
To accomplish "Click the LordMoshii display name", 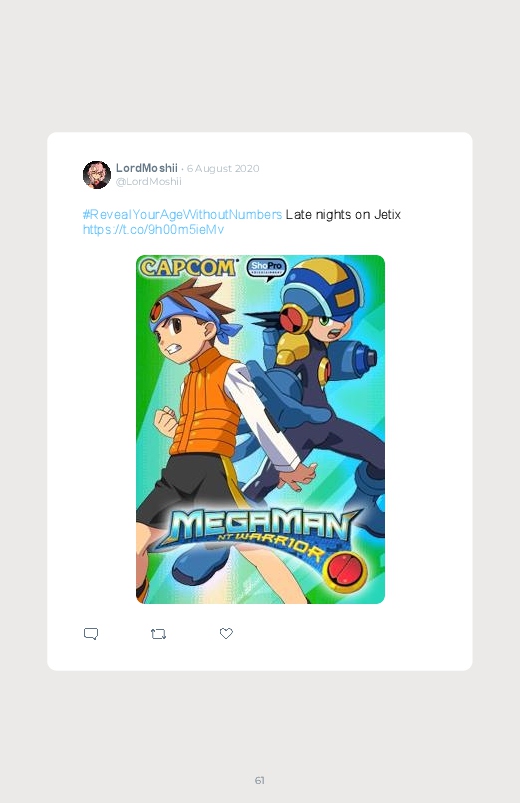I will (x=147, y=168).
